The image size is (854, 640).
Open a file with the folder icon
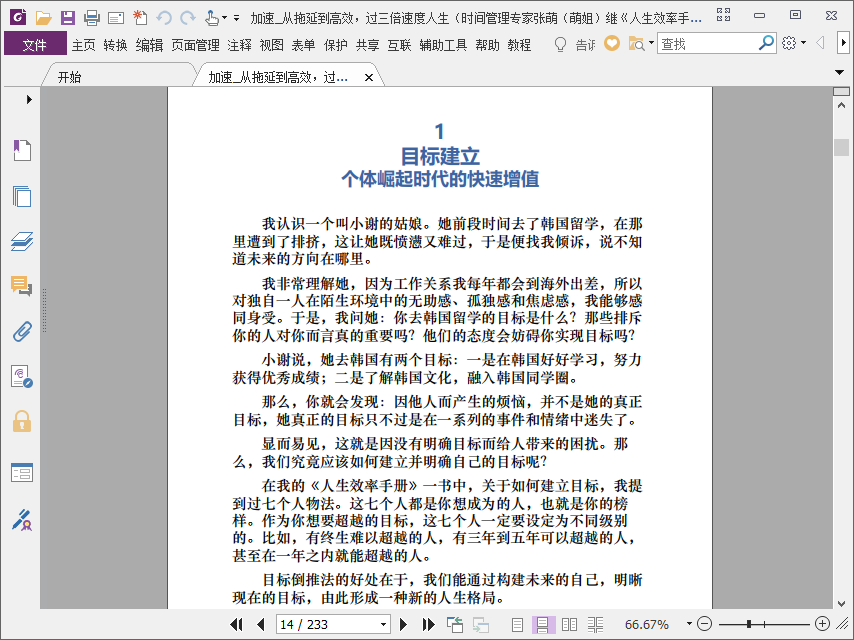(x=44, y=18)
